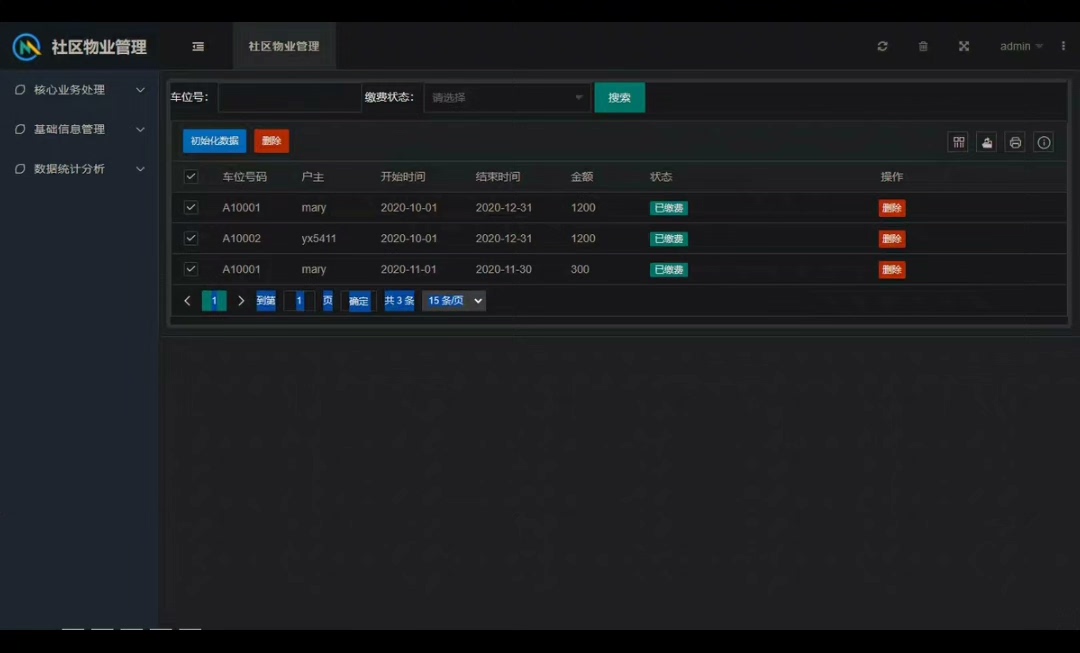The height and width of the screenshot is (653, 1080).
Task: Go to previous page arrow
Action: [187, 300]
